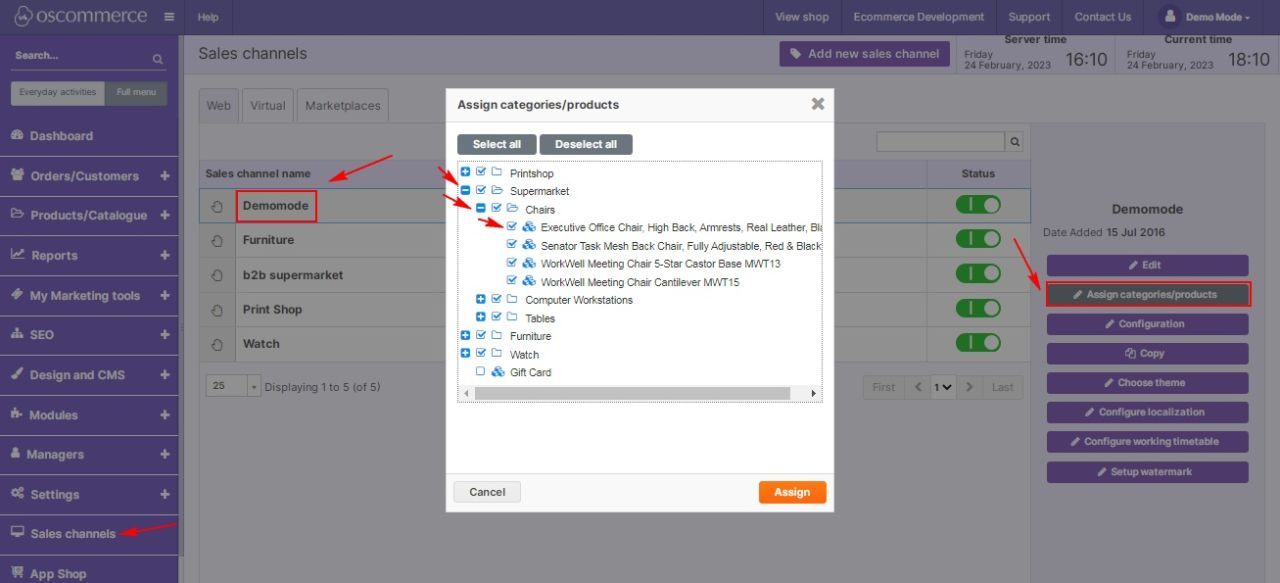This screenshot has height=583, width=1280.
Task: Click the sales channel search field
Action: point(941,143)
